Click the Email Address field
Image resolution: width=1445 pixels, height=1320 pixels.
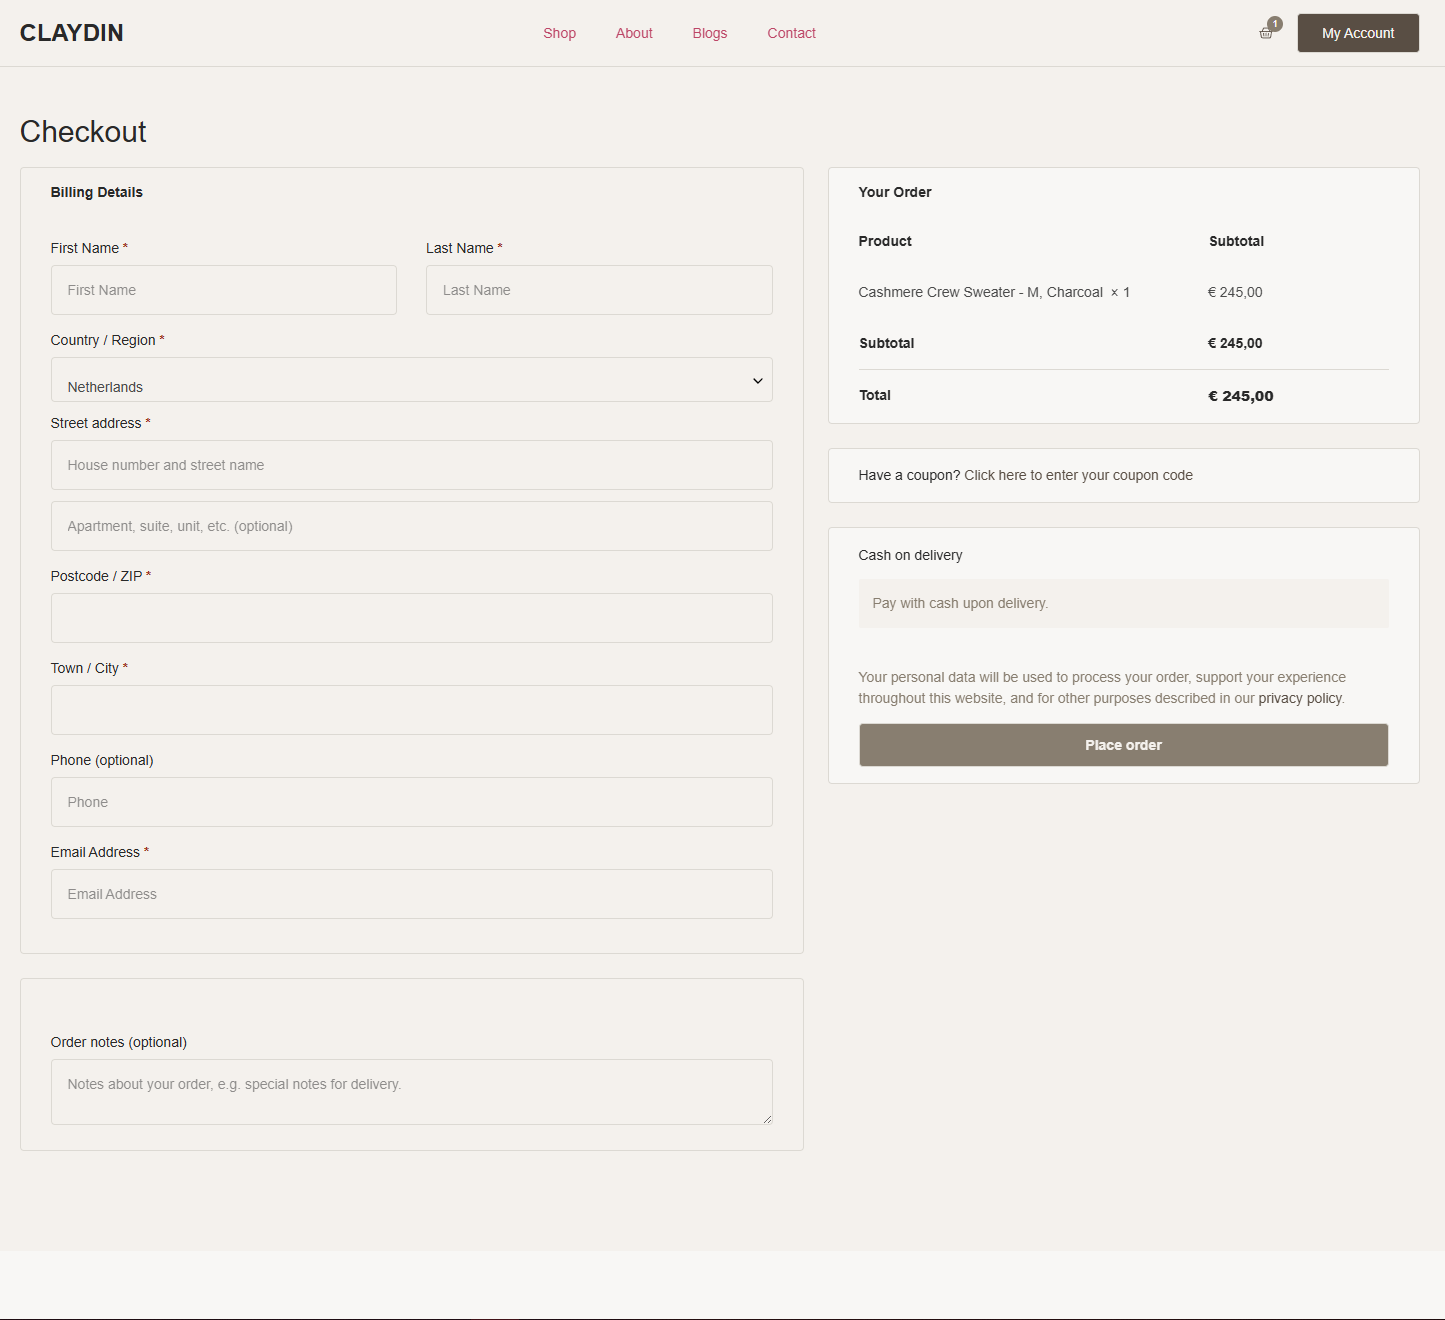coord(411,894)
